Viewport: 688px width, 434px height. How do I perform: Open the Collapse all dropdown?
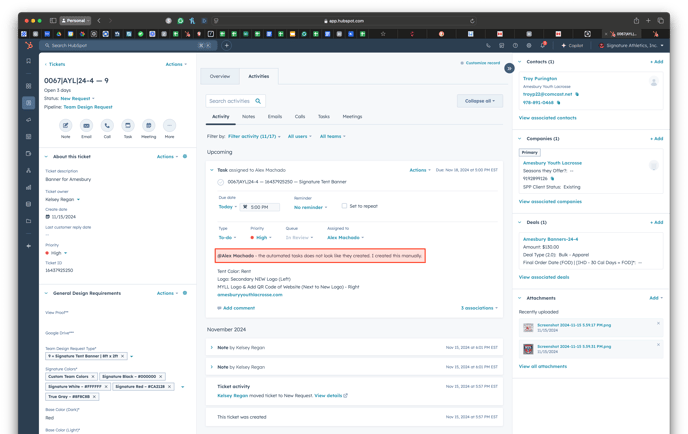coord(479,101)
